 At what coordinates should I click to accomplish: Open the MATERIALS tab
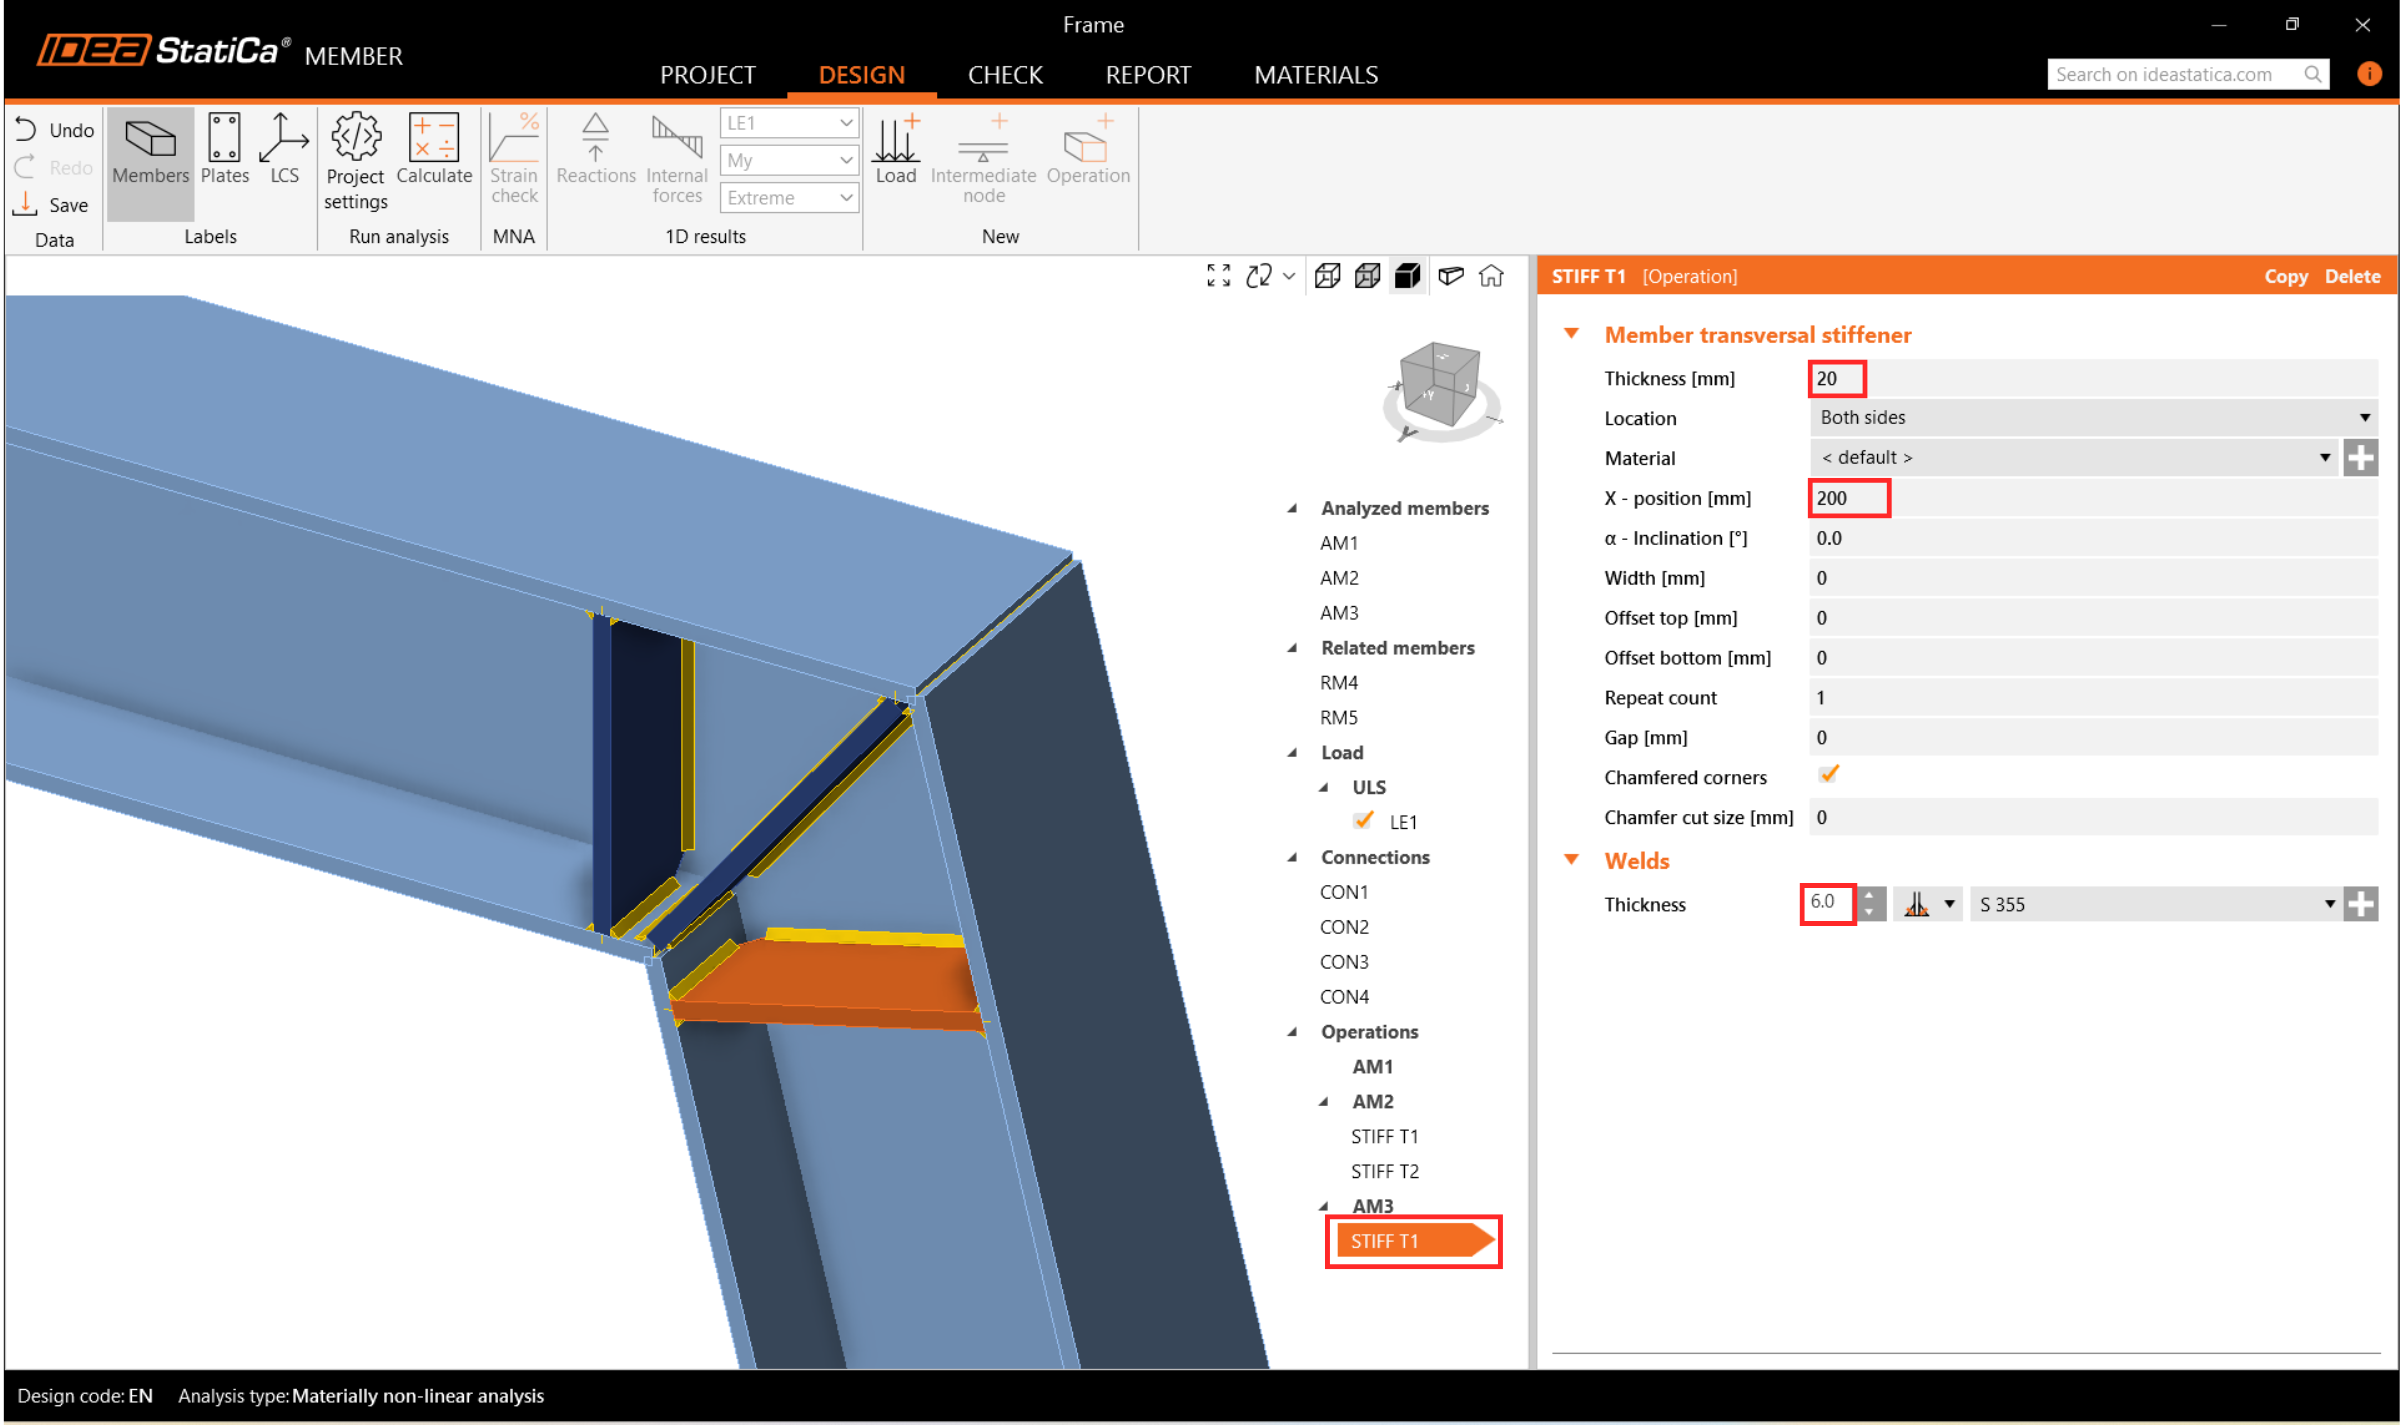1315,75
